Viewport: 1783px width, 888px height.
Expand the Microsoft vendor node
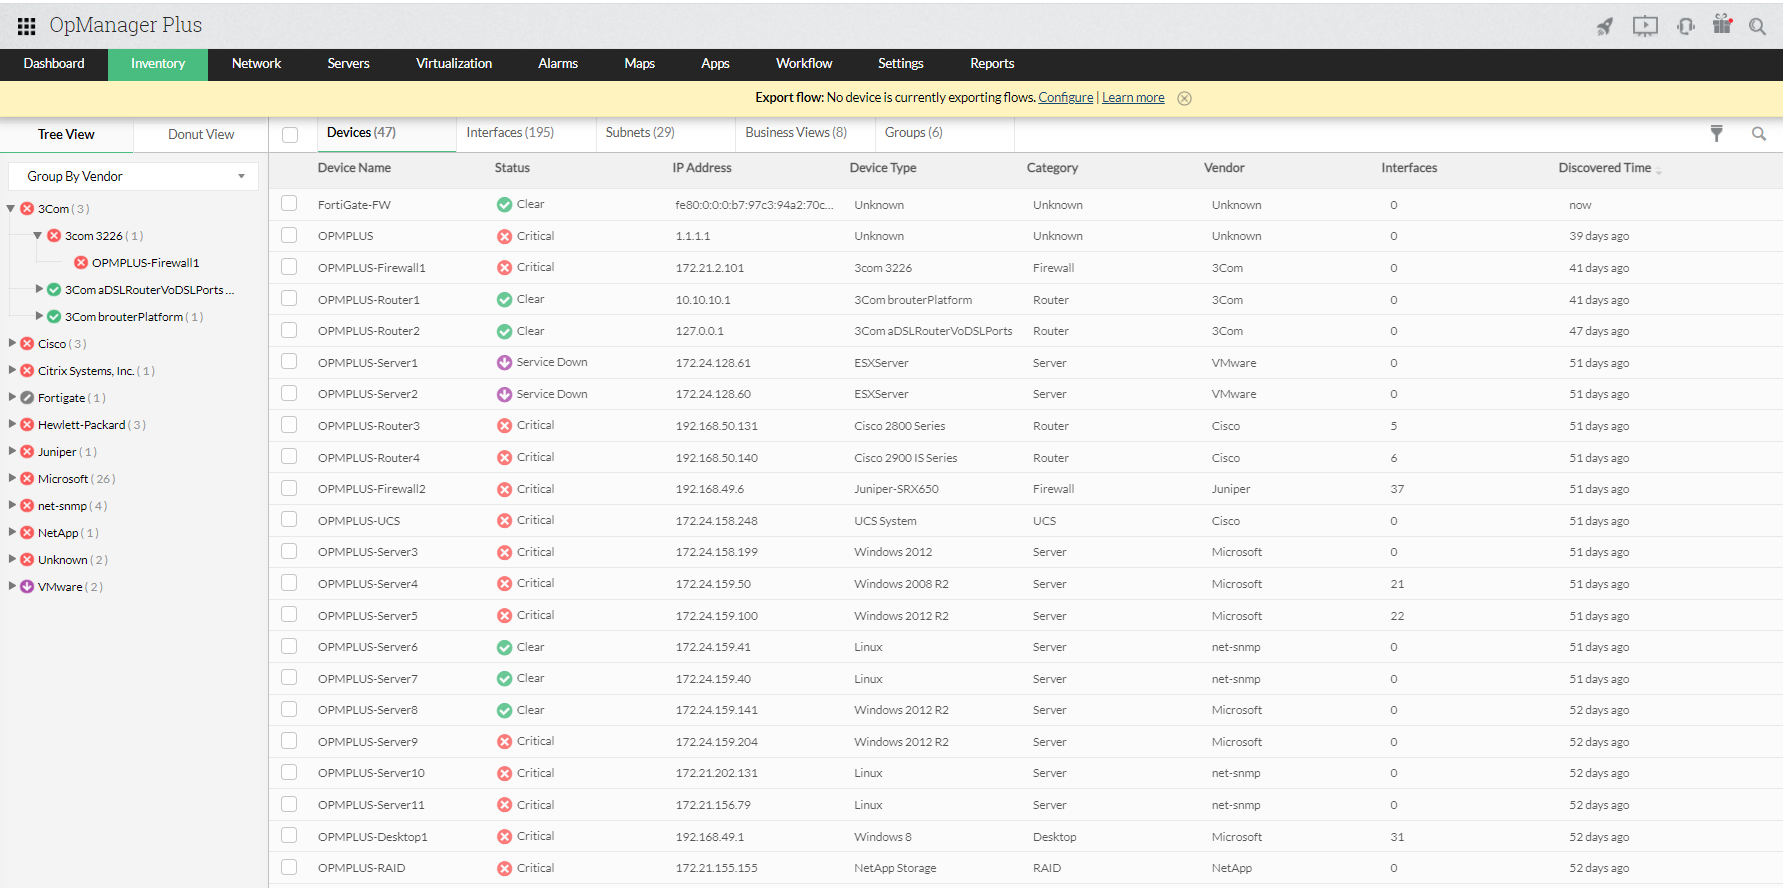pos(12,478)
